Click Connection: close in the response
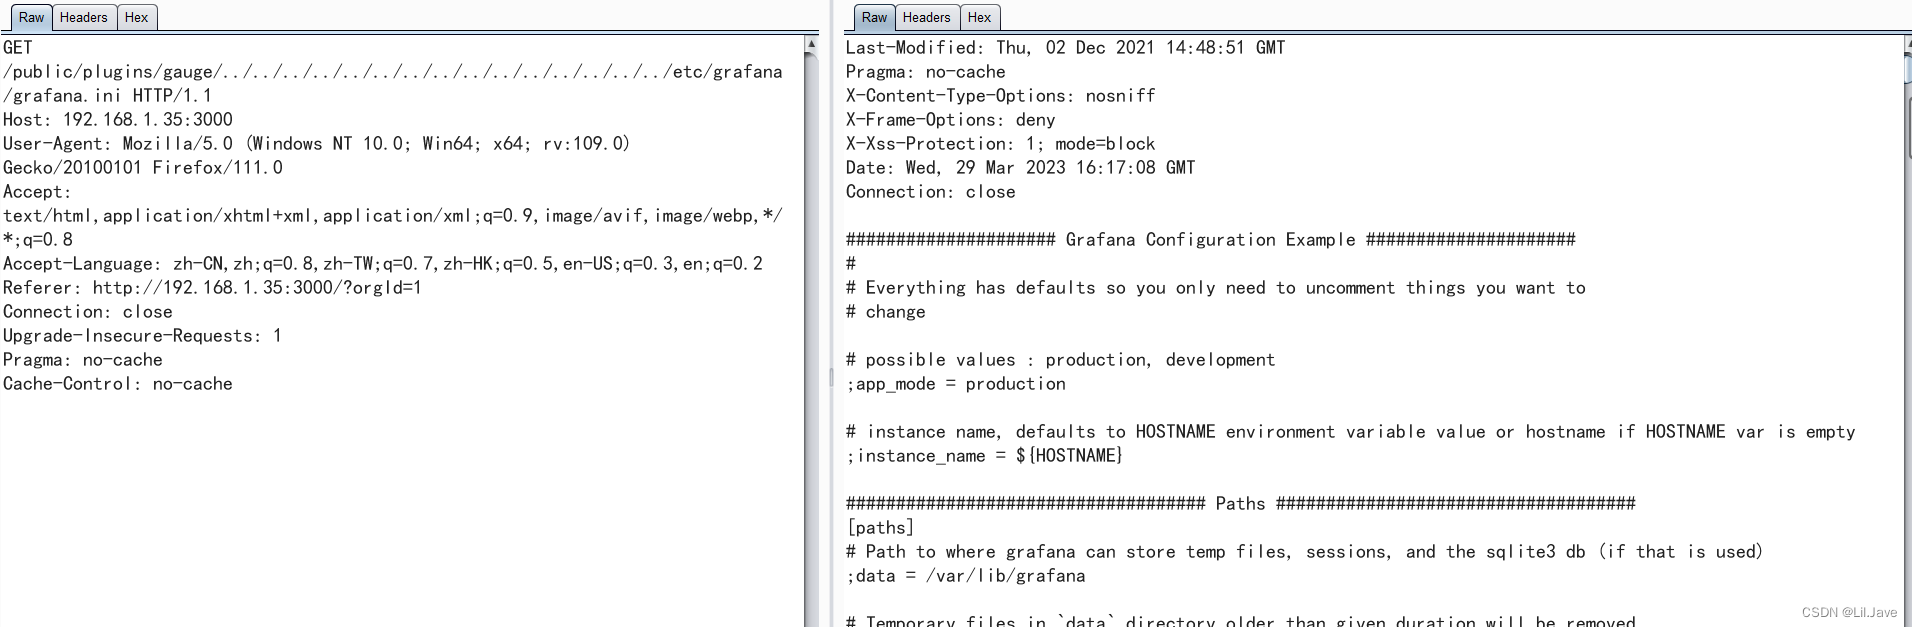Image resolution: width=1912 pixels, height=627 pixels. point(931,191)
